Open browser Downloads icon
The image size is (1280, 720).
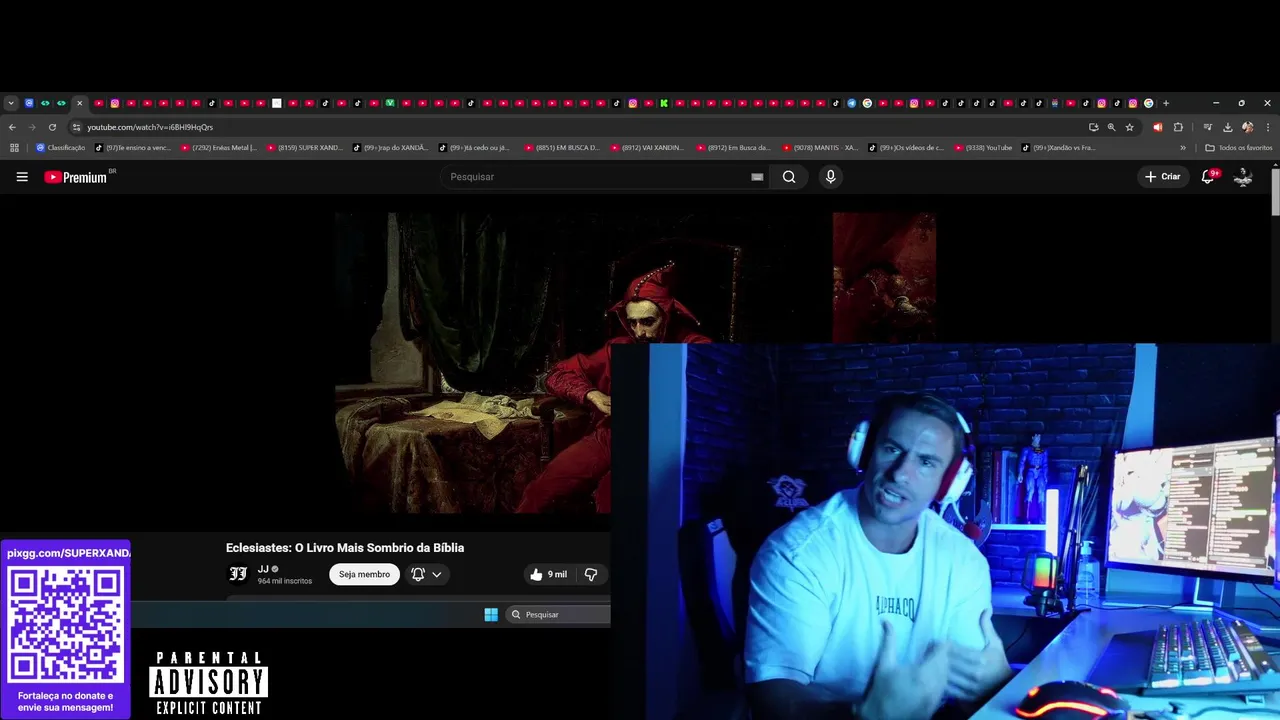tap(1227, 127)
